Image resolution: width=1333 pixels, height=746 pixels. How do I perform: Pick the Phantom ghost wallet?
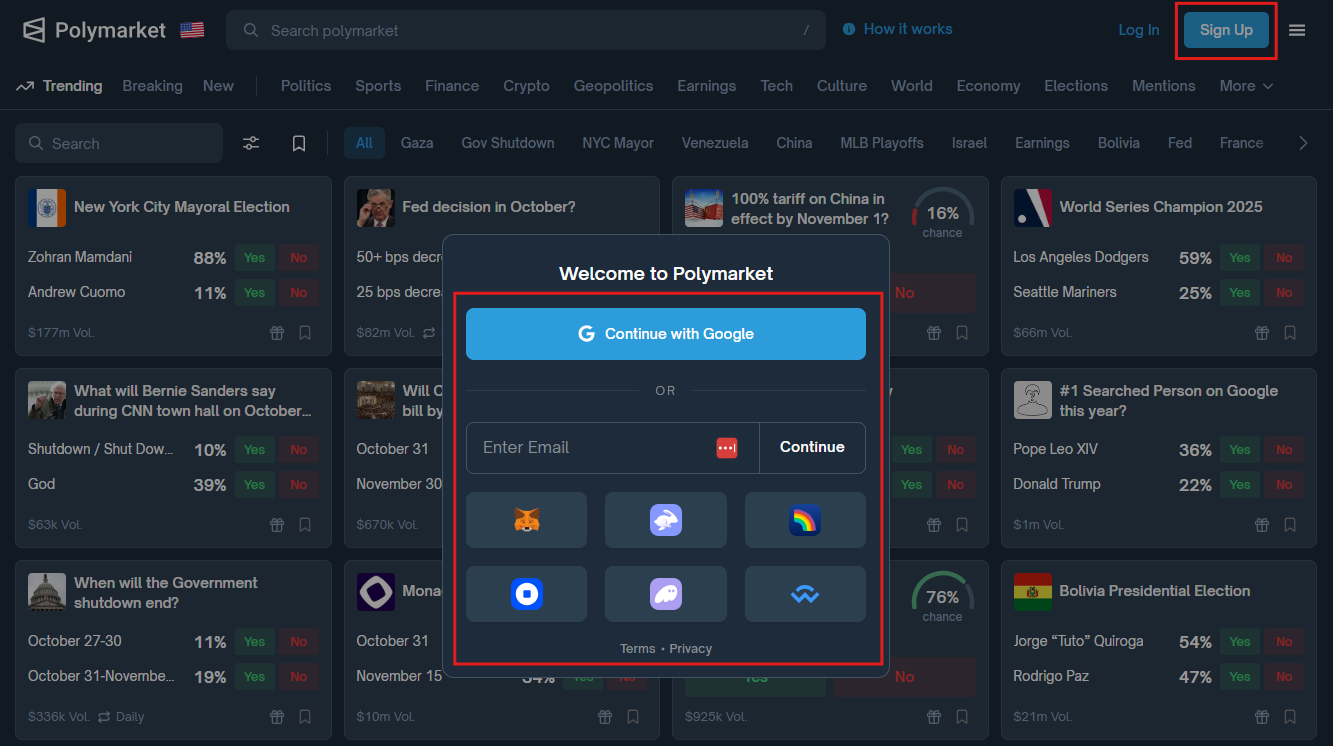pos(665,594)
